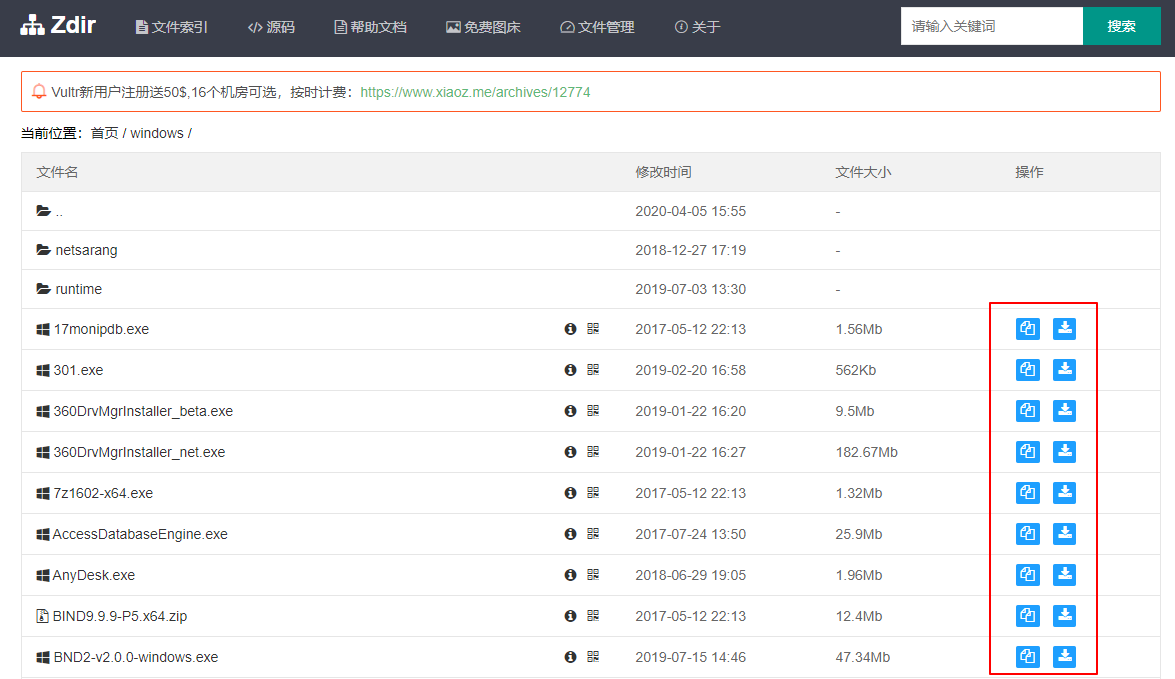View info for 360DrvMgrInstaller_beta.exe
This screenshot has height=679, width=1175.
(570, 411)
